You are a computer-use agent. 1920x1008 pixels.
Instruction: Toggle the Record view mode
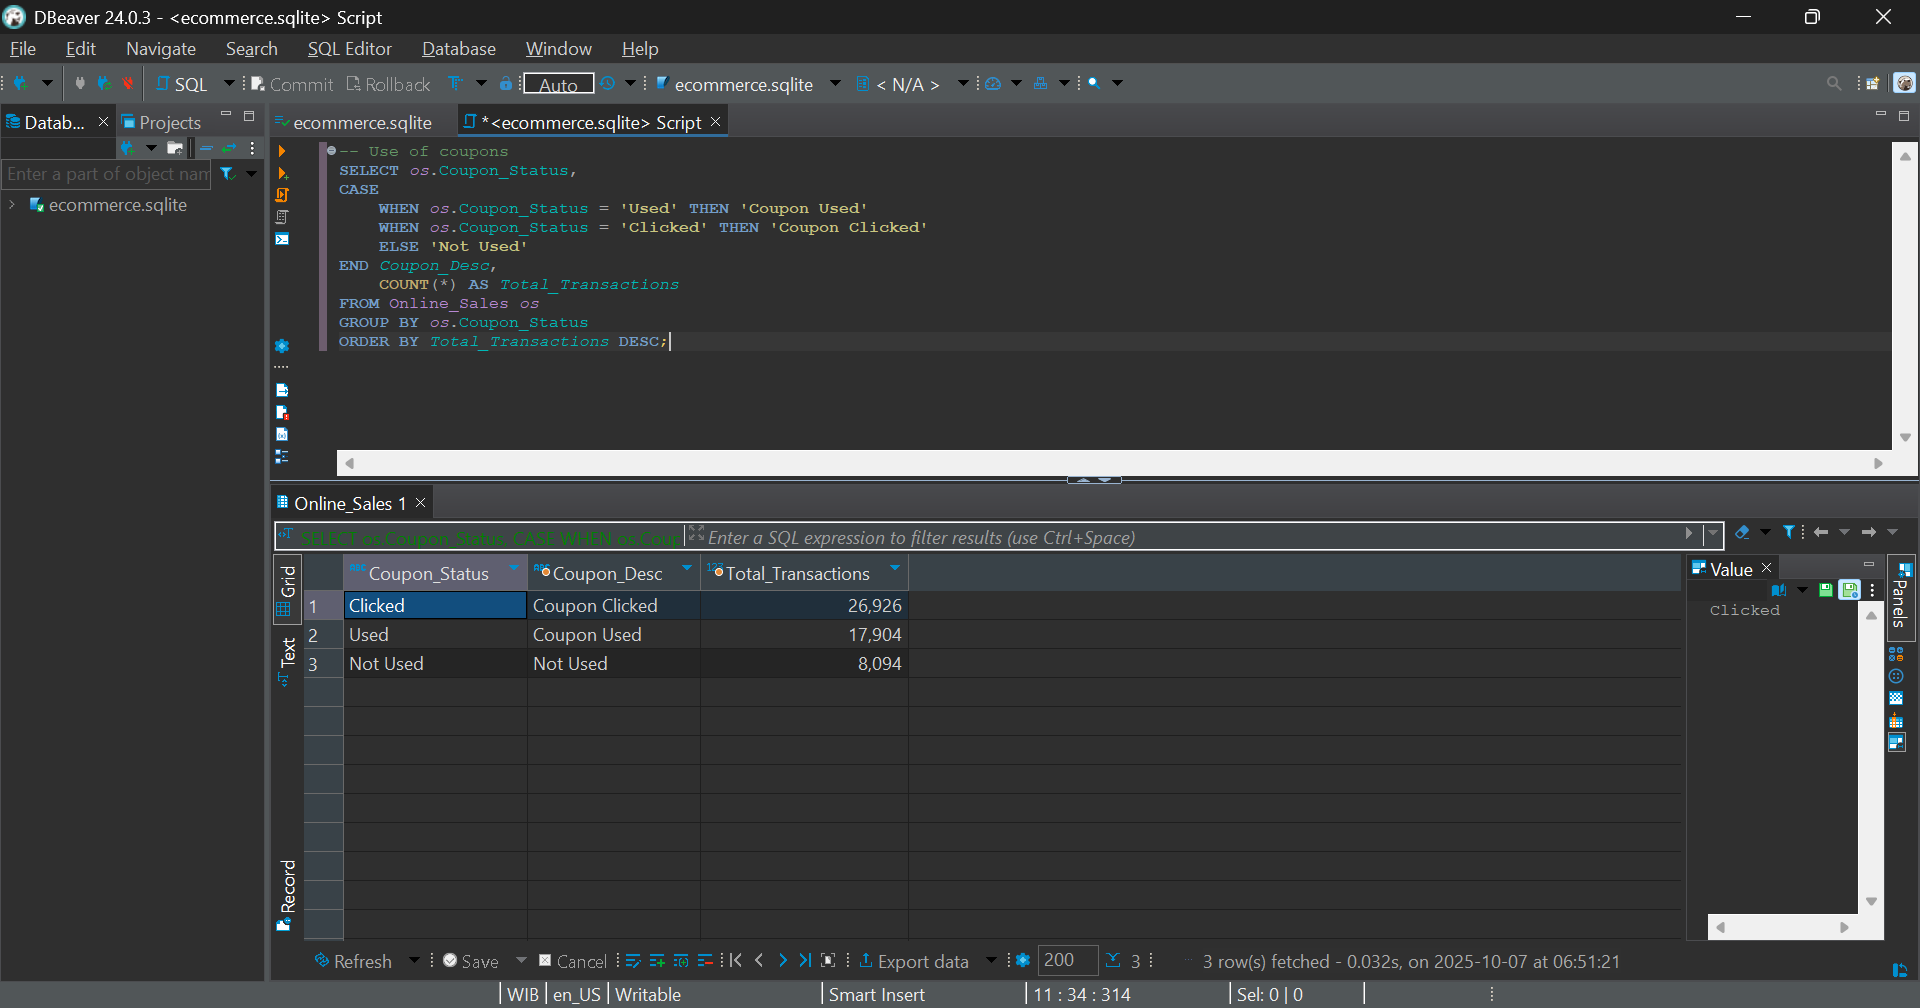click(x=288, y=893)
